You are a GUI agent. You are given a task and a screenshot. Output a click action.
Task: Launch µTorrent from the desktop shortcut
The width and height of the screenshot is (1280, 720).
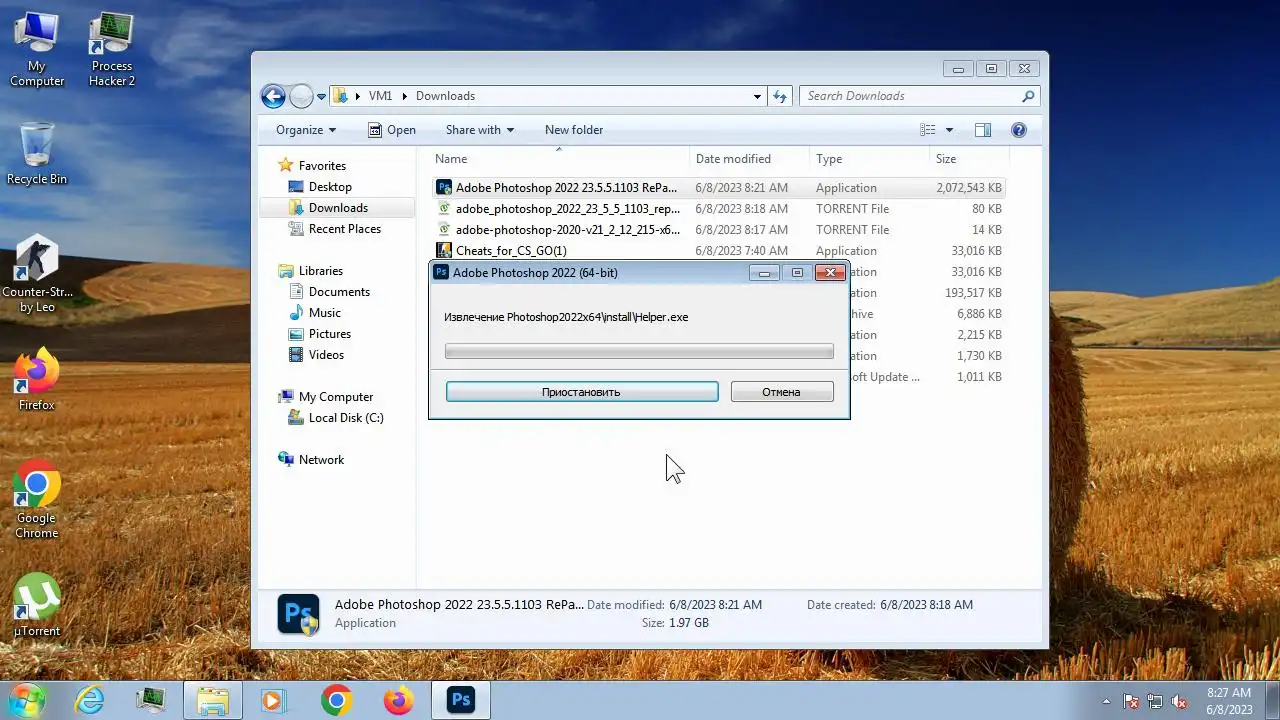tap(37, 605)
